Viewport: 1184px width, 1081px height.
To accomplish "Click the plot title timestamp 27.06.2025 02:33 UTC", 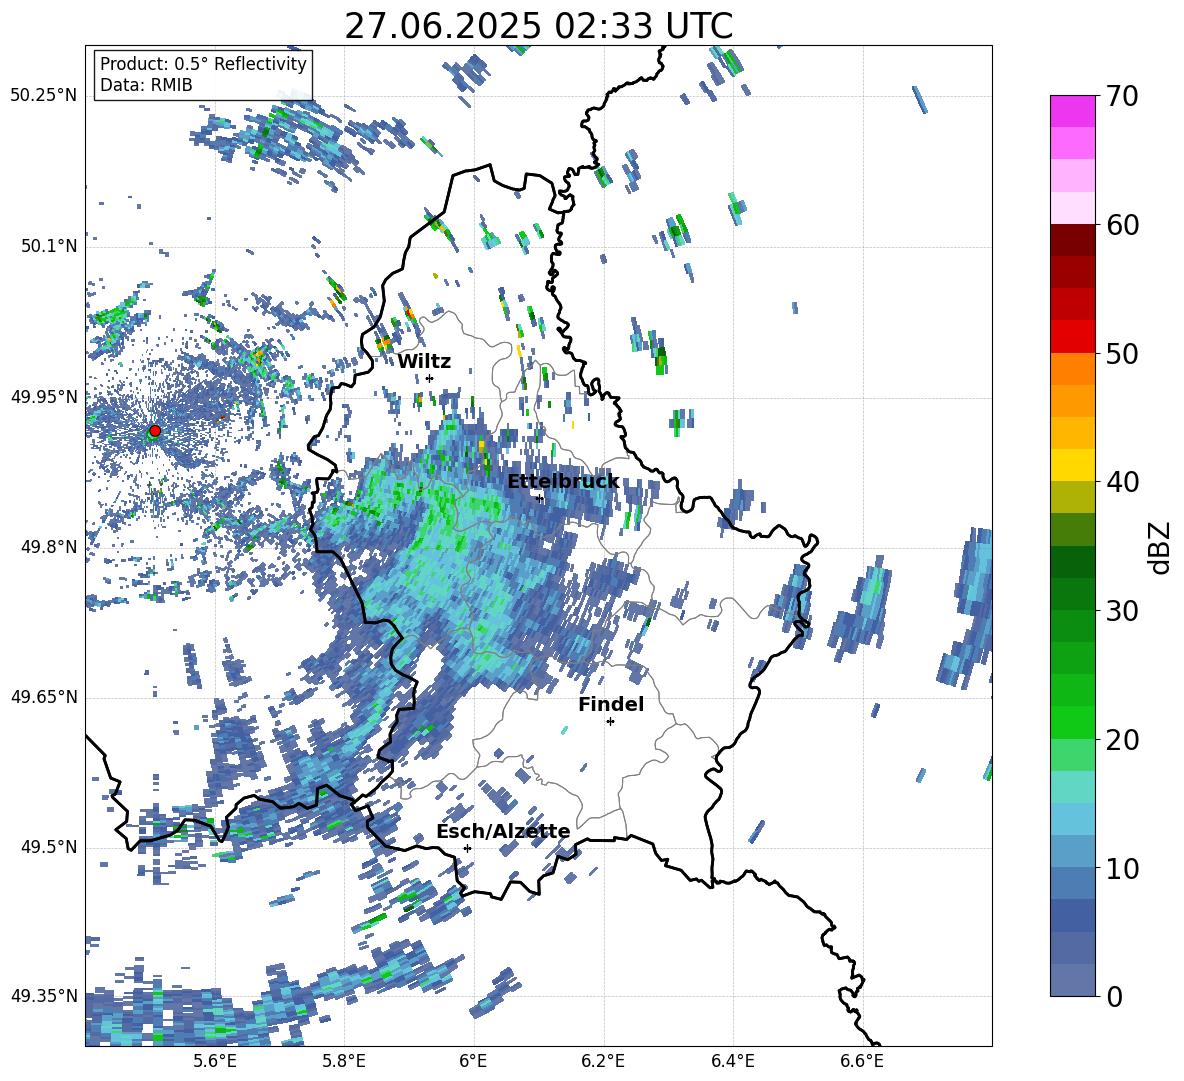I will pyautogui.click(x=538, y=26).
